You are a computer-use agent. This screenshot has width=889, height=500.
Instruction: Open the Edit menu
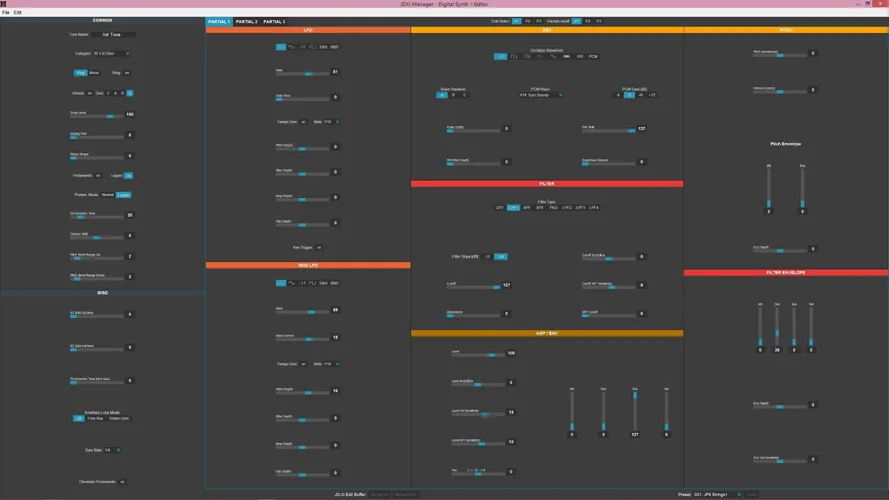pos(18,12)
